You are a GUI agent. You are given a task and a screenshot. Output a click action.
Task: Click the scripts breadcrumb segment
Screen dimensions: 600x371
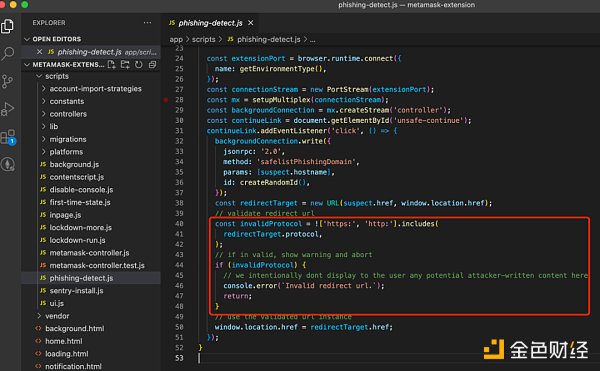[204, 39]
